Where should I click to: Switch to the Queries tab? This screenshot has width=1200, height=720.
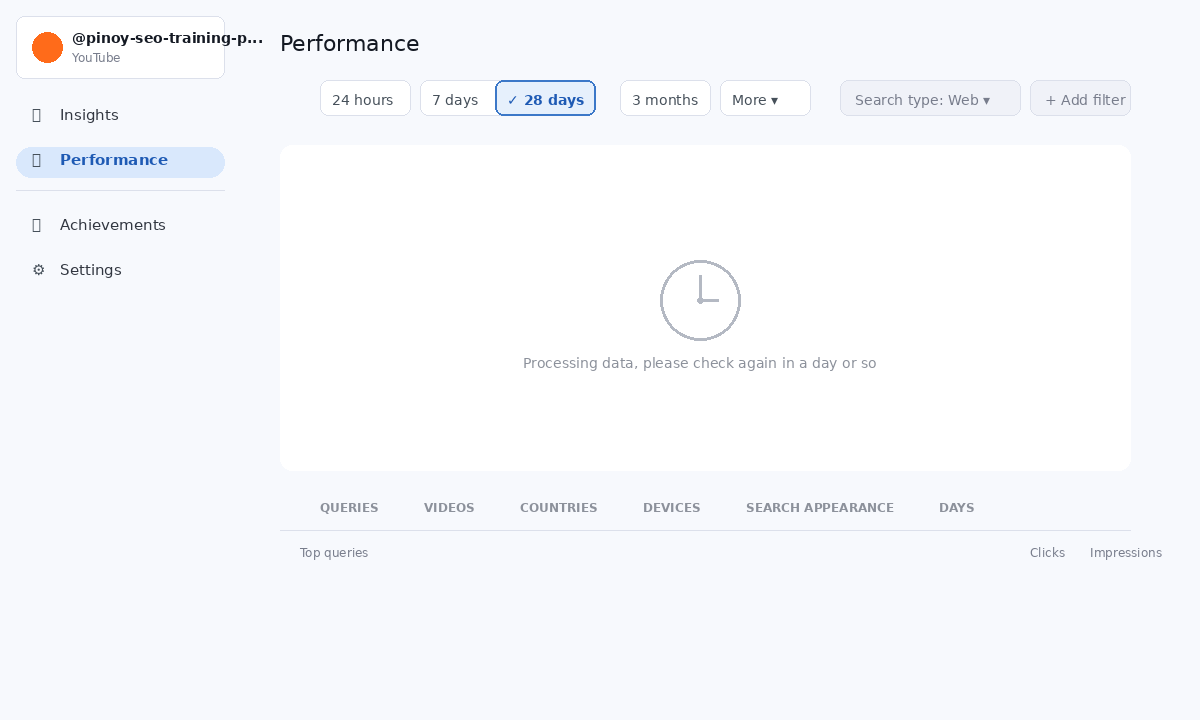click(349, 508)
